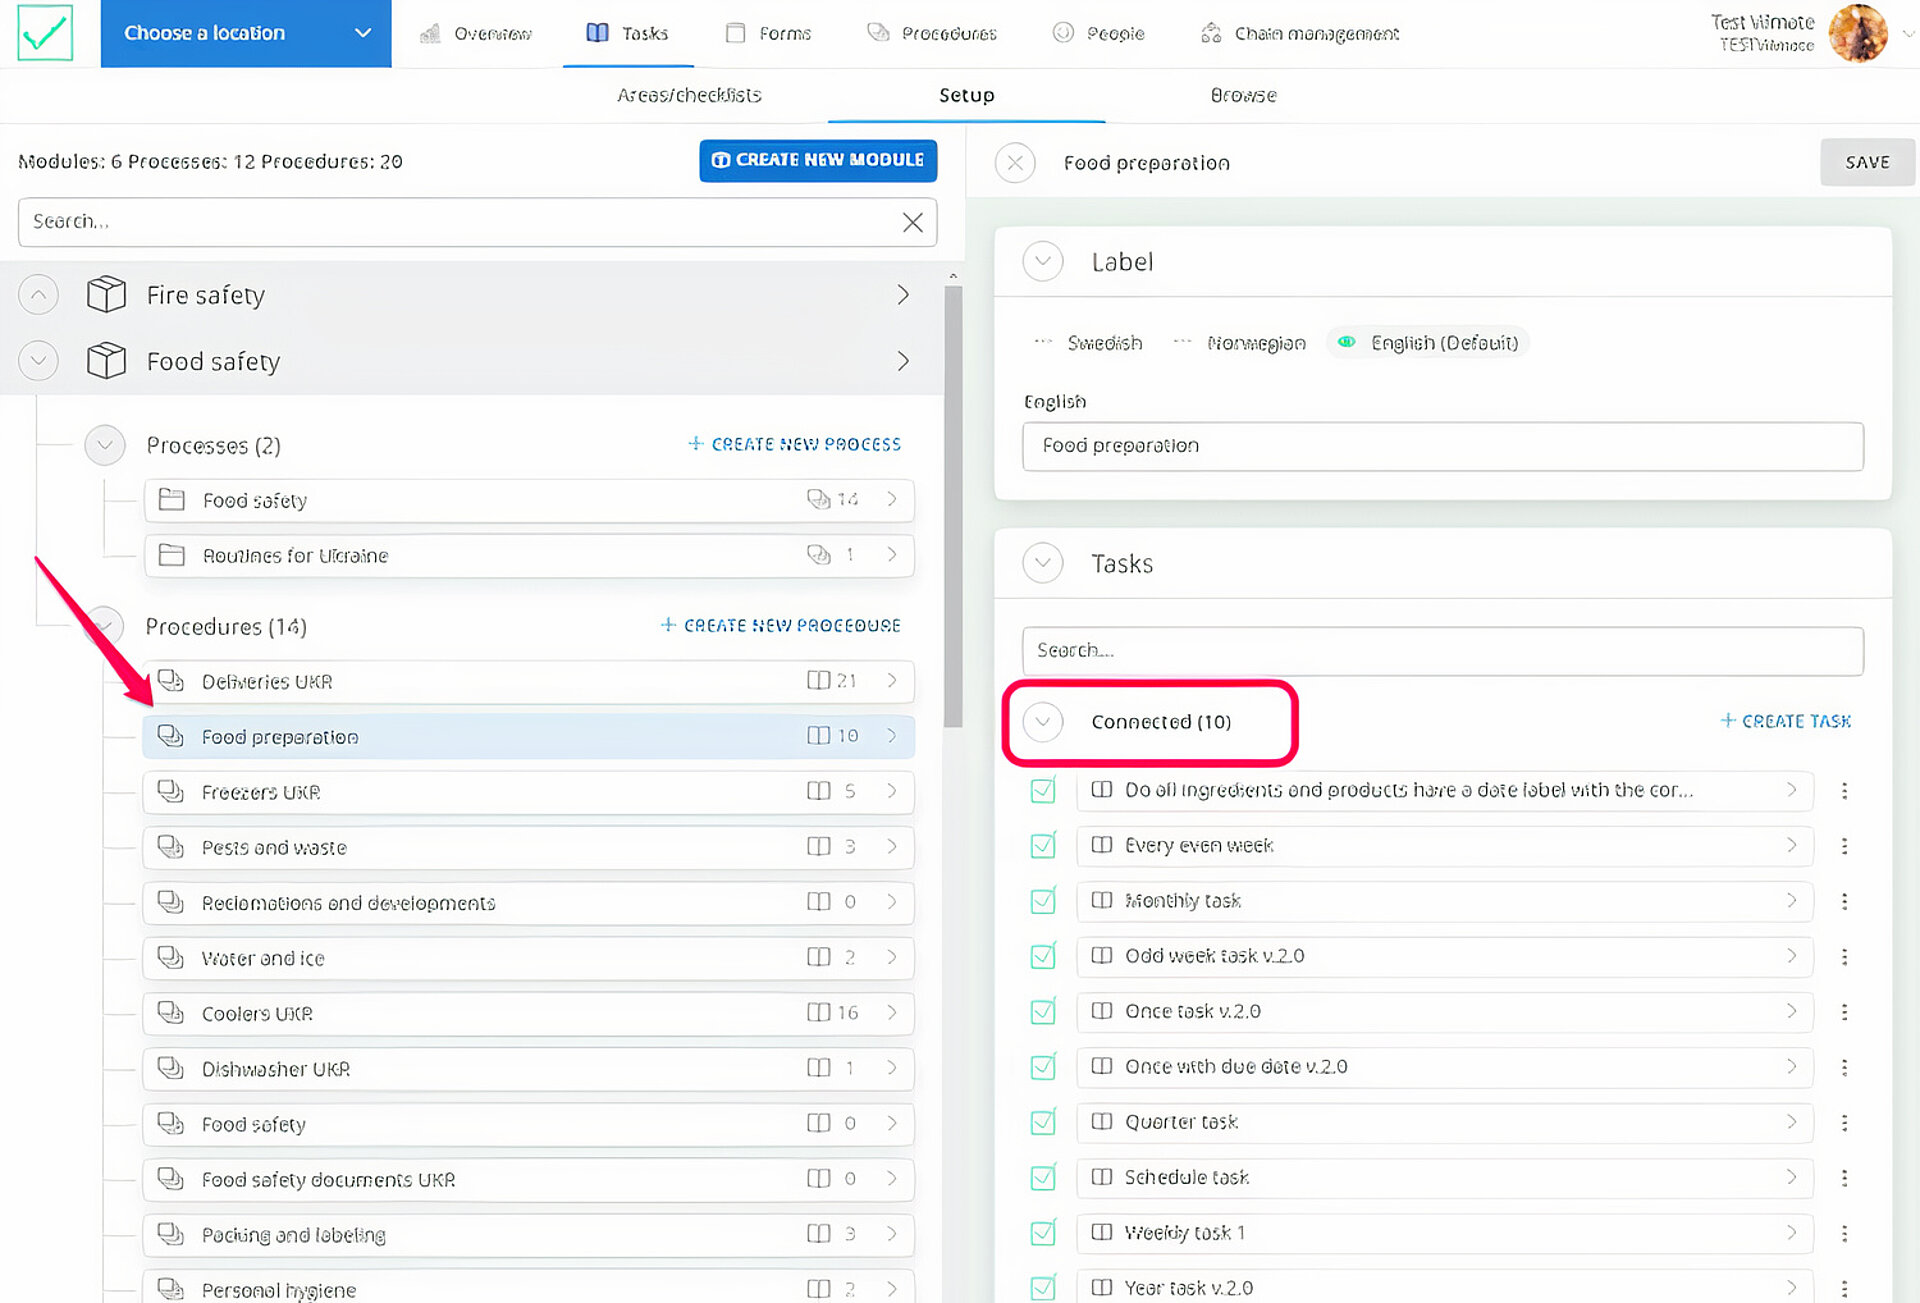Uncheck the Schedule task checkbox
Viewport: 1920px width, 1303px height.
click(x=1042, y=1178)
